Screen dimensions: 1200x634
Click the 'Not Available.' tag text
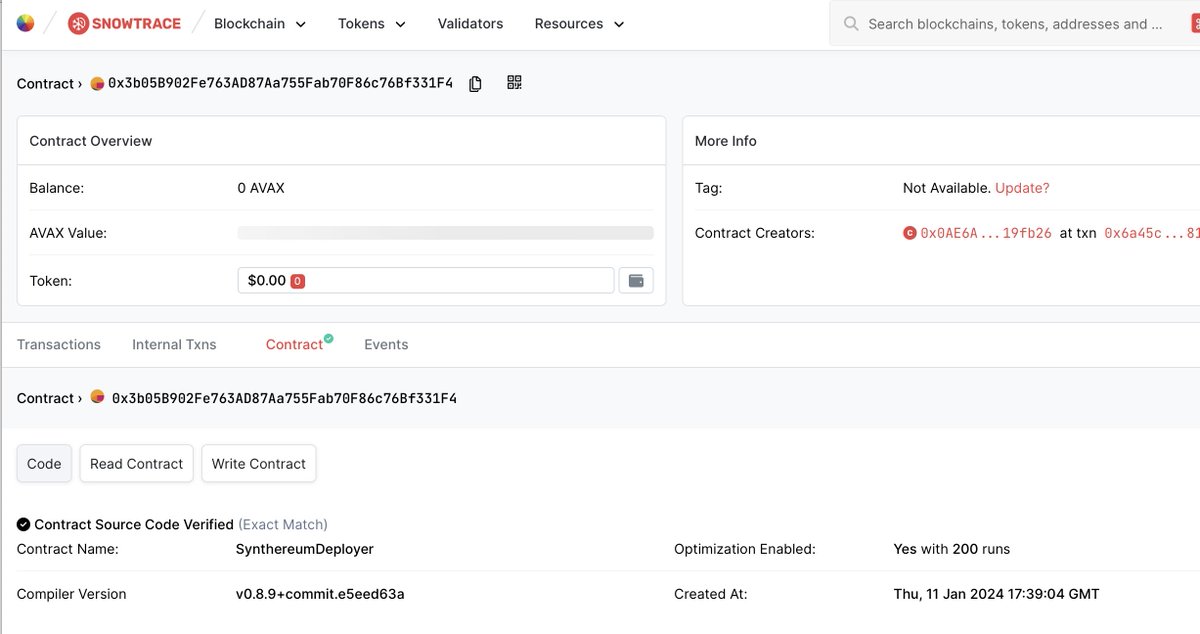[947, 188]
